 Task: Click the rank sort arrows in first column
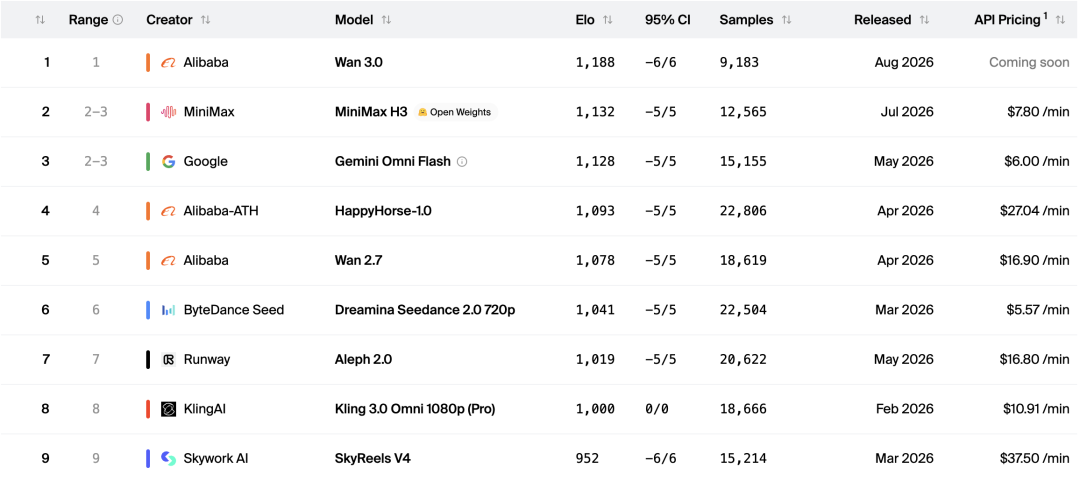(40, 20)
